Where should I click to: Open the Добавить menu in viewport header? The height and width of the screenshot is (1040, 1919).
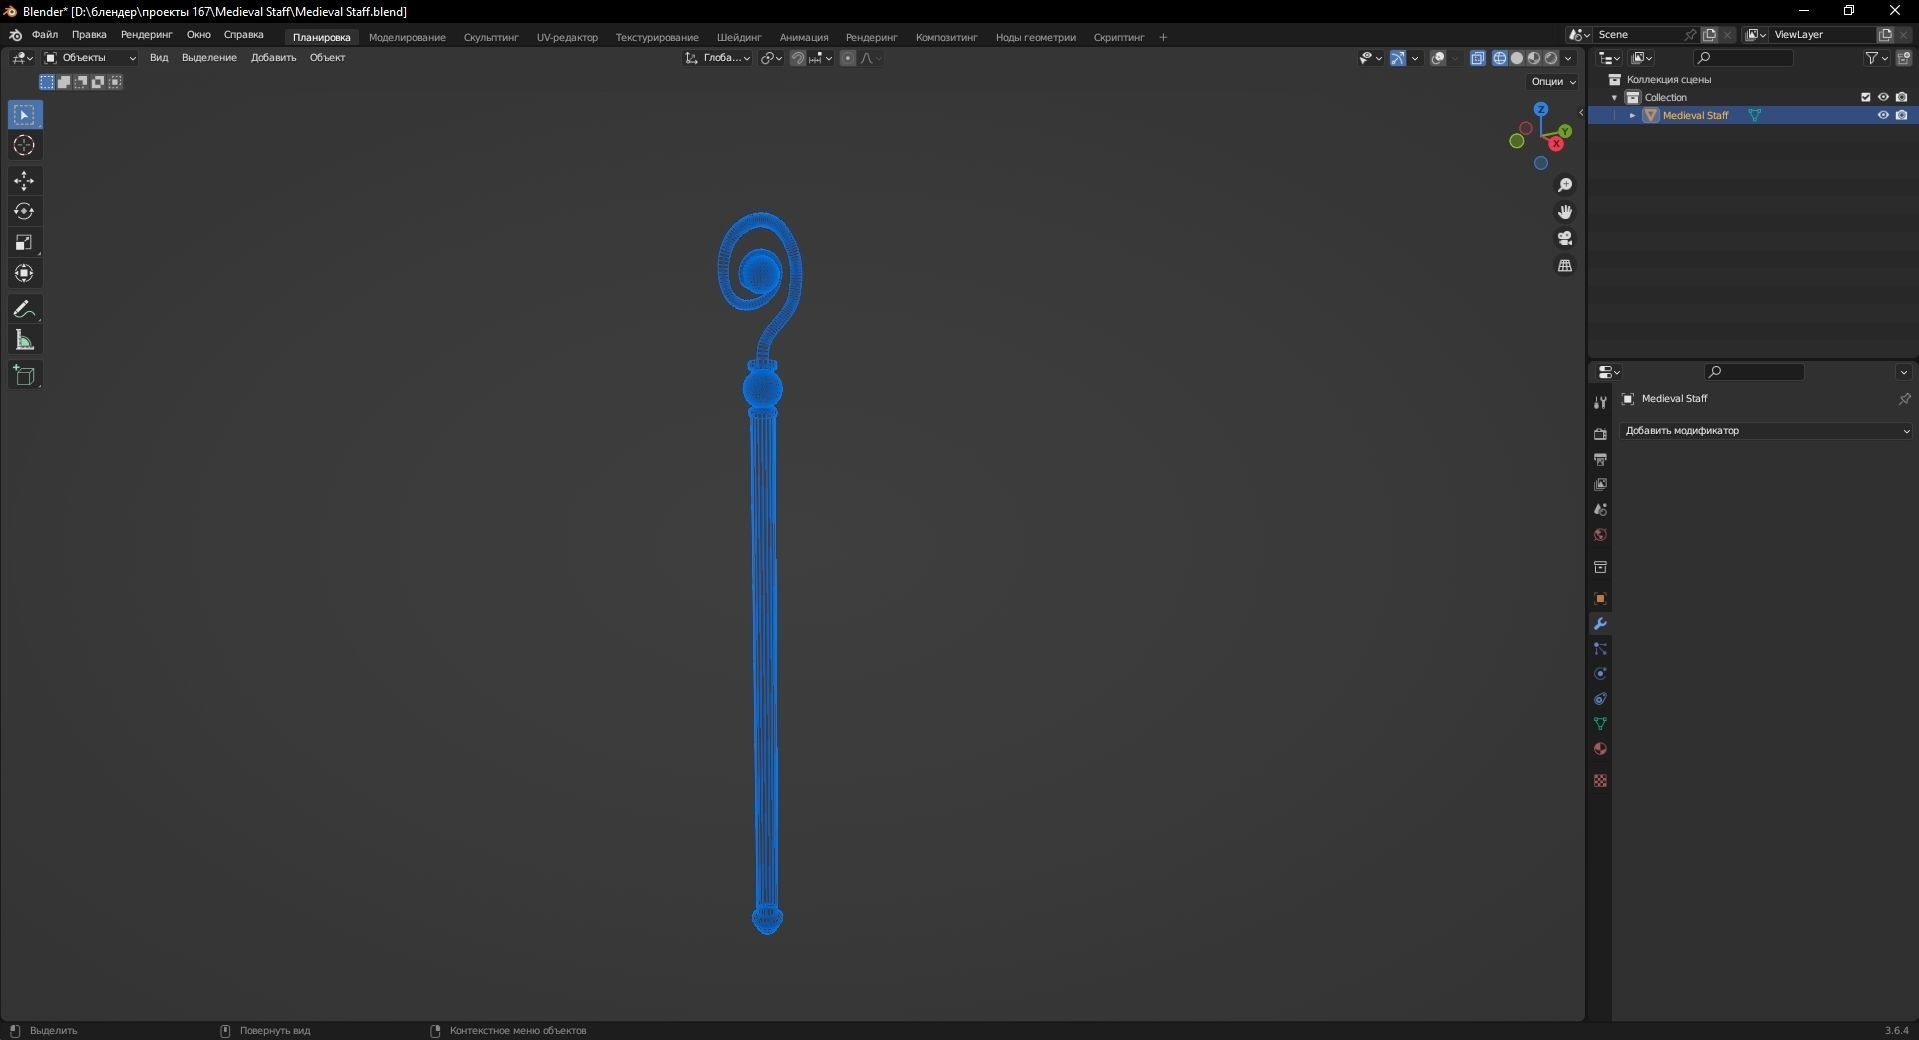coord(273,58)
